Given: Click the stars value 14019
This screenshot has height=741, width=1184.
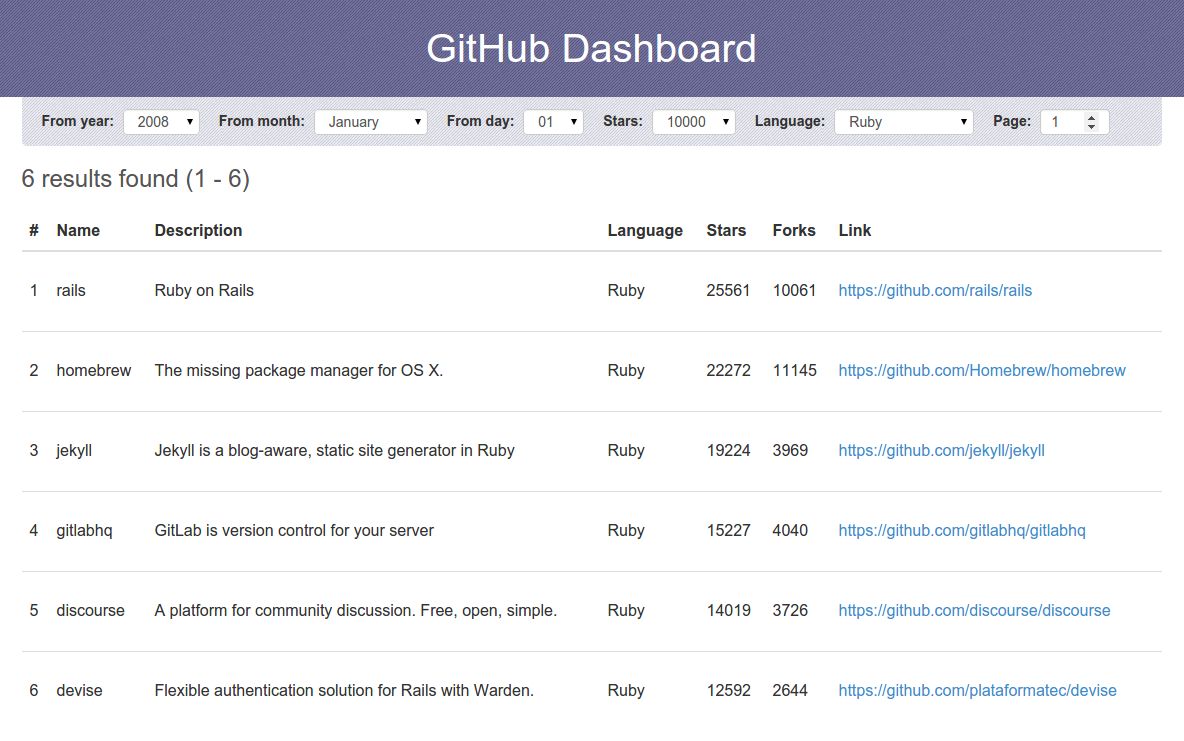Looking at the screenshot, I should [729, 611].
